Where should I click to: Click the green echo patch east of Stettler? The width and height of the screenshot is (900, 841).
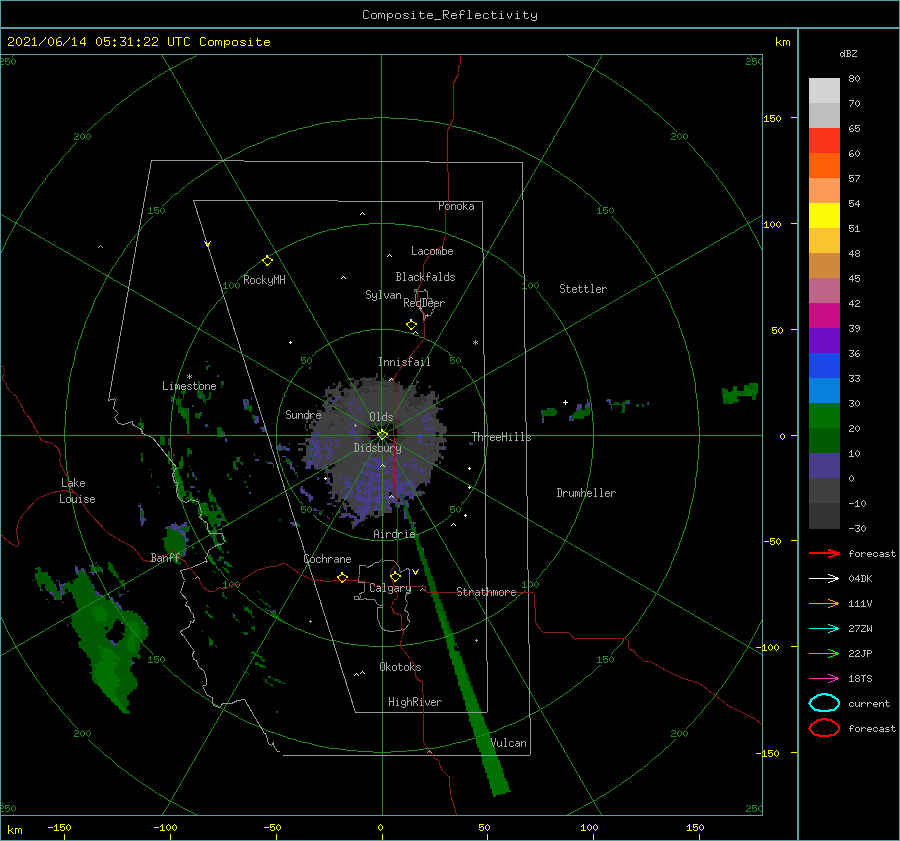(740, 393)
